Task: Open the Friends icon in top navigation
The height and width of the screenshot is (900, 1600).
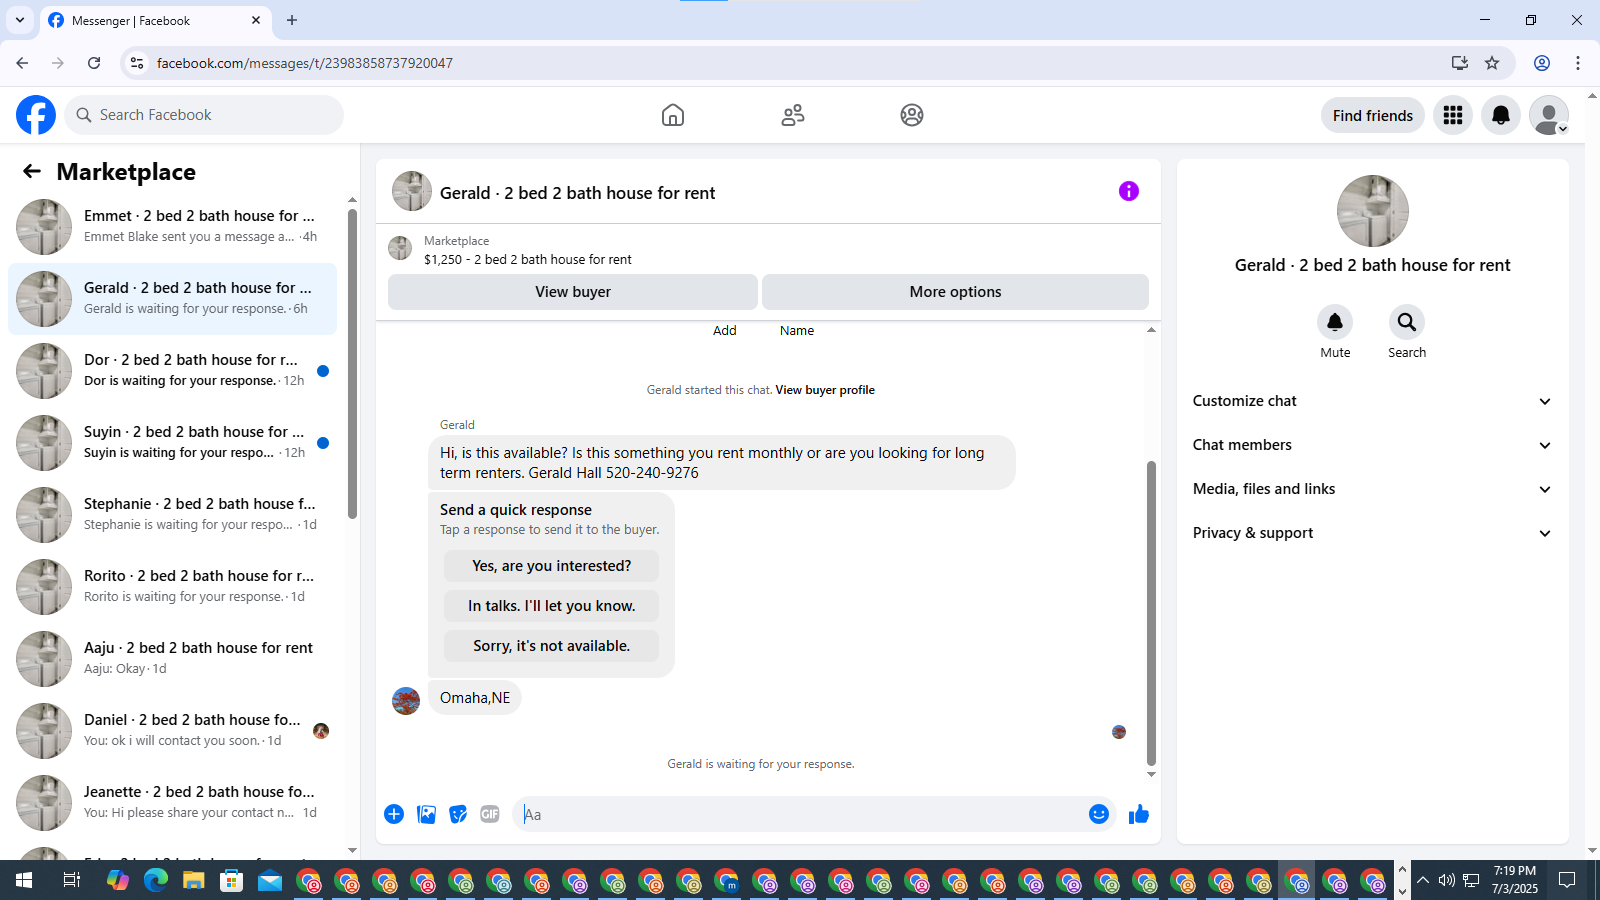Action: click(793, 115)
